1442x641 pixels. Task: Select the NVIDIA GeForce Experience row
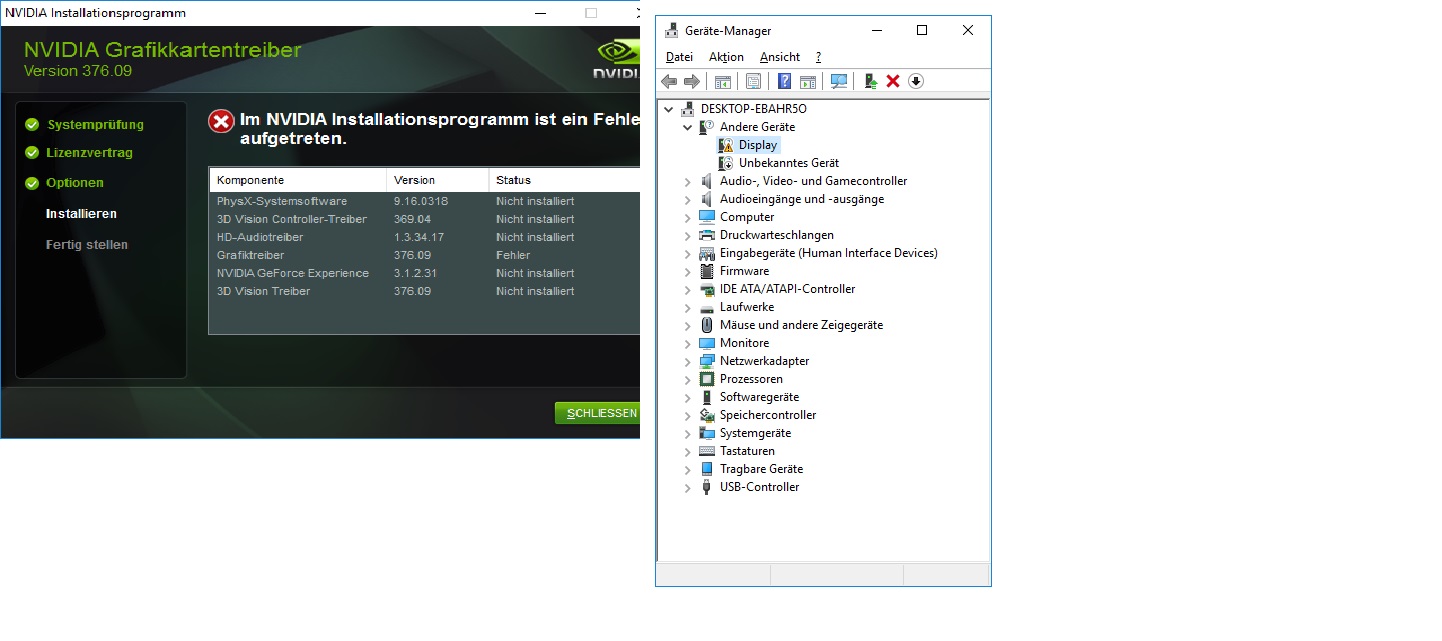pos(424,273)
